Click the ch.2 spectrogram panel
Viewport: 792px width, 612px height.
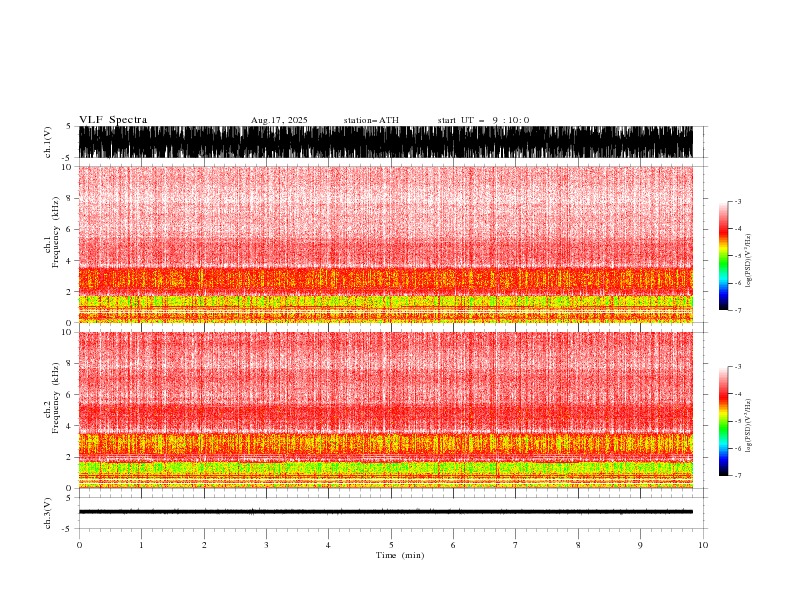[386, 410]
